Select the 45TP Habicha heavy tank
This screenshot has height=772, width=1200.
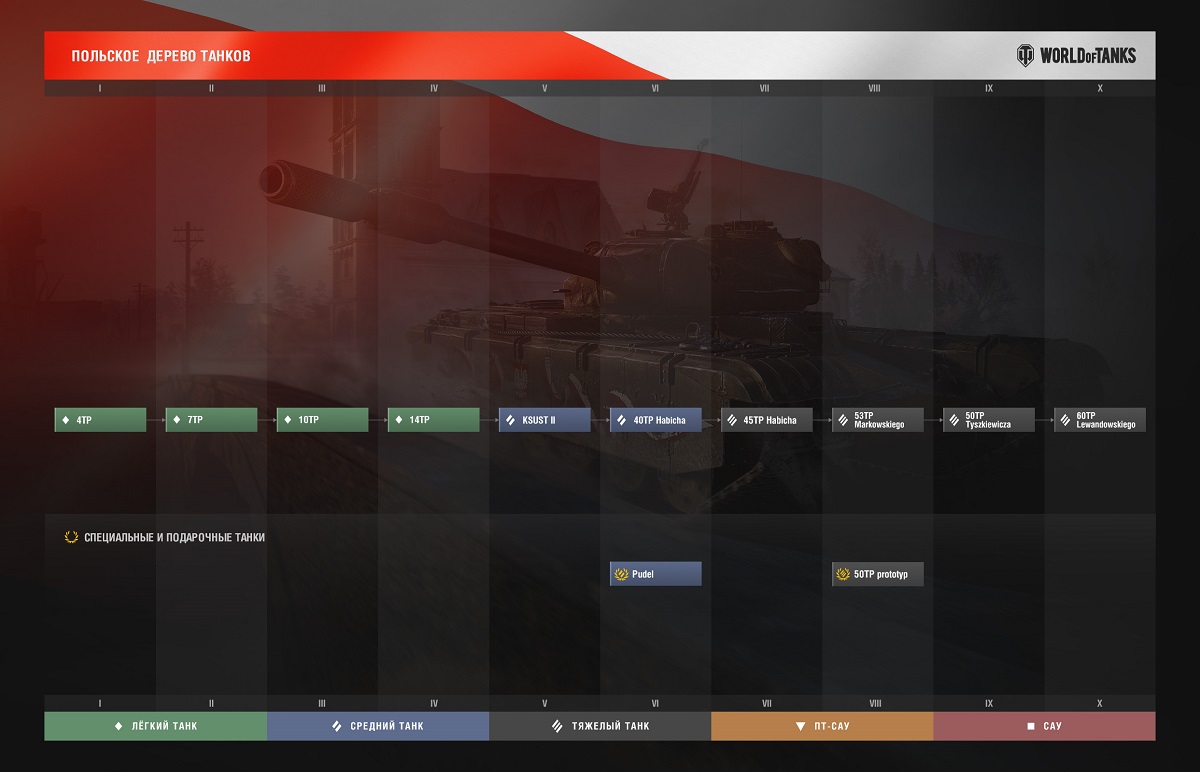pos(766,420)
